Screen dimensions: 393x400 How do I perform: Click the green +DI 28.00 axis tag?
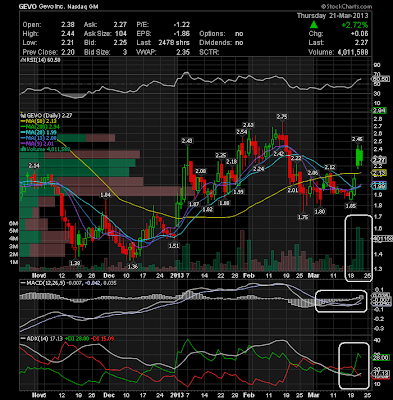click(380, 358)
